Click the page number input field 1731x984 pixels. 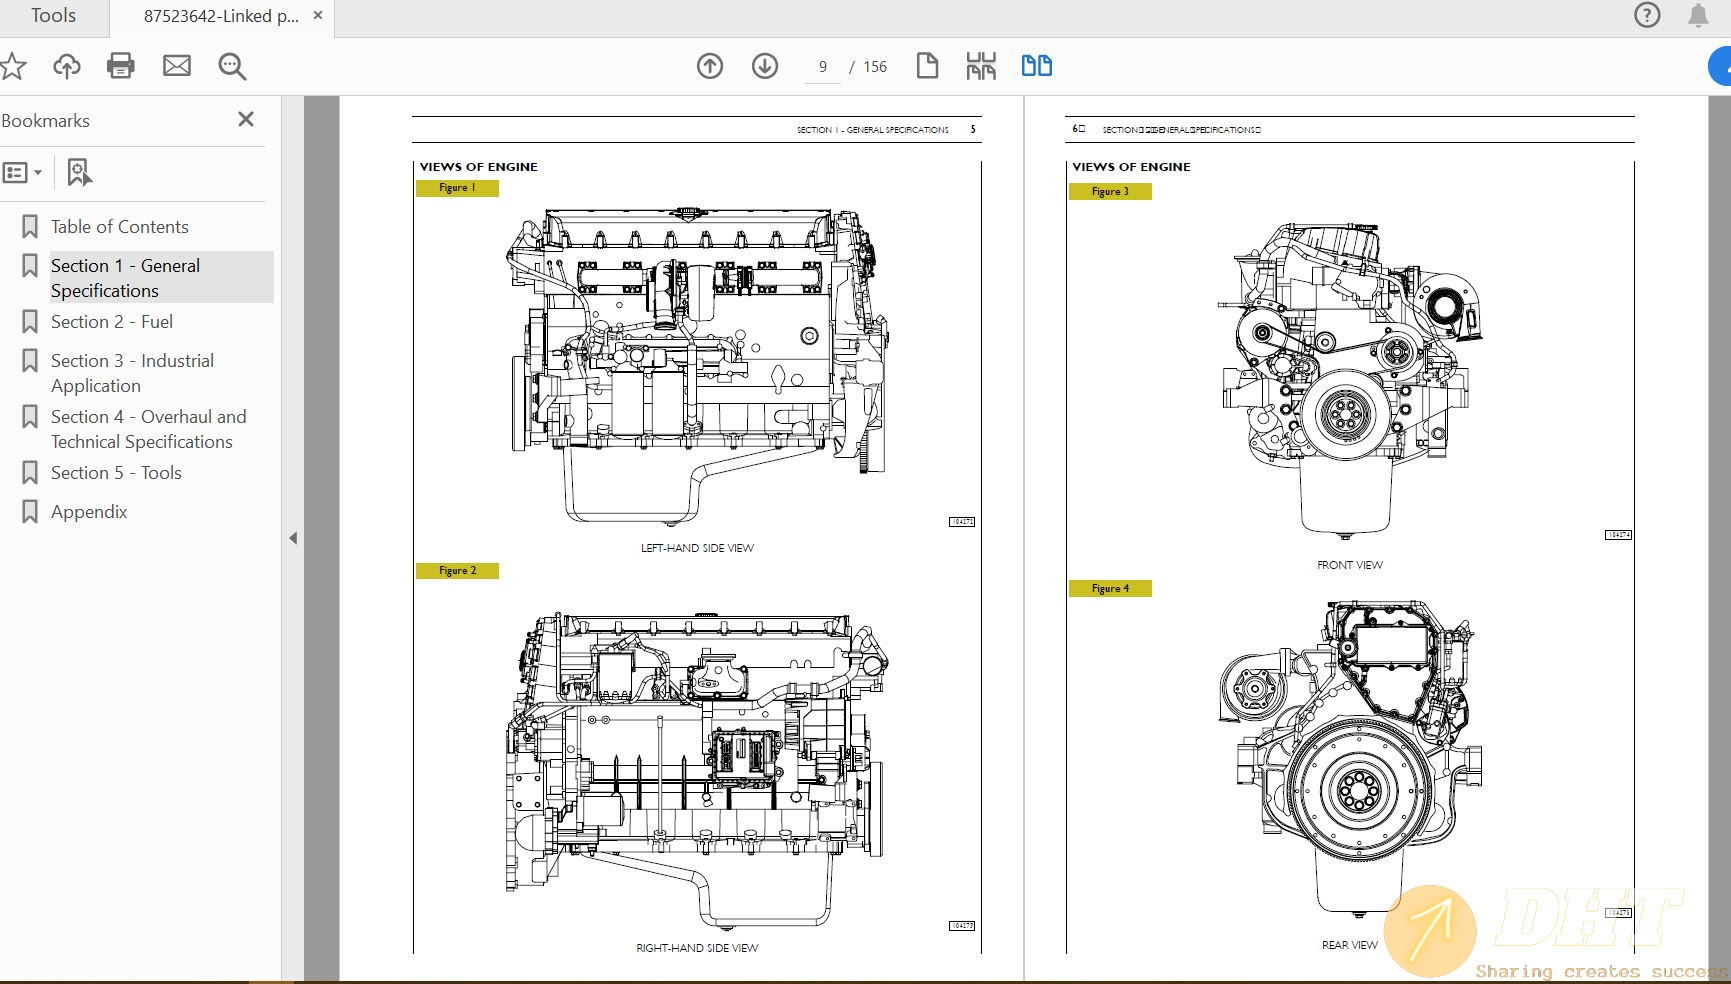pyautogui.click(x=822, y=66)
